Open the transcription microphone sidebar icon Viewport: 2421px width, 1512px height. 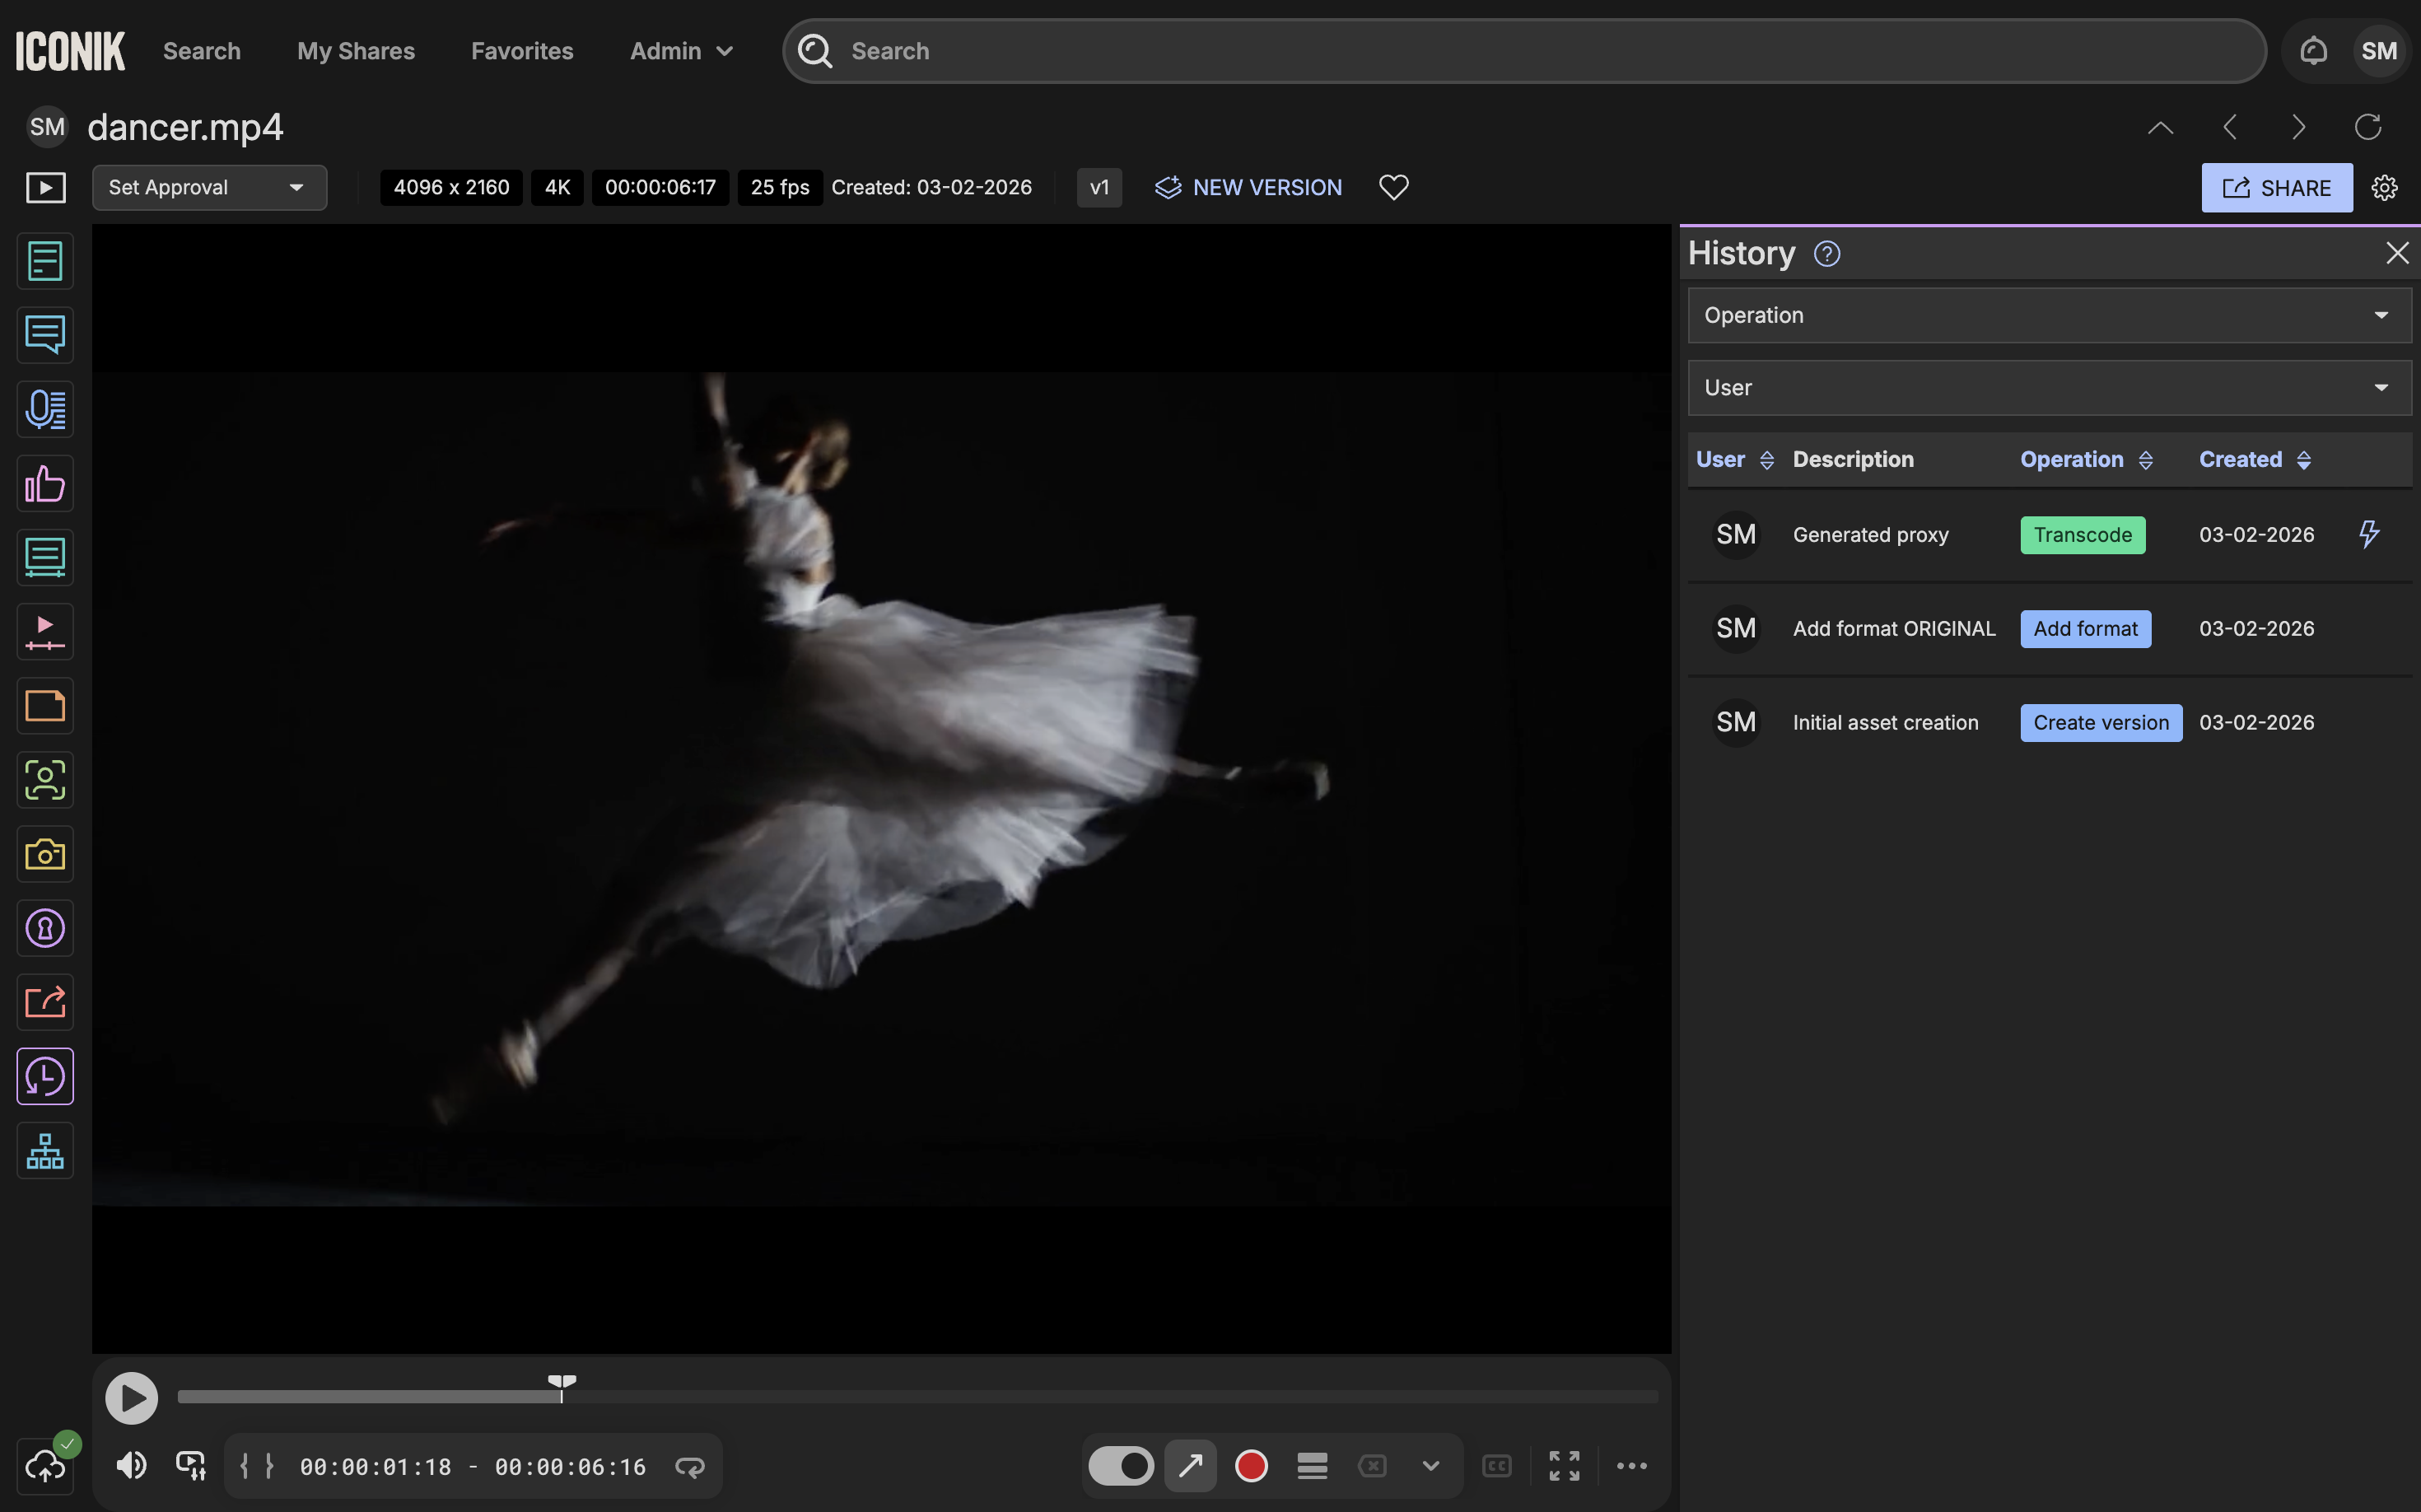click(45, 409)
